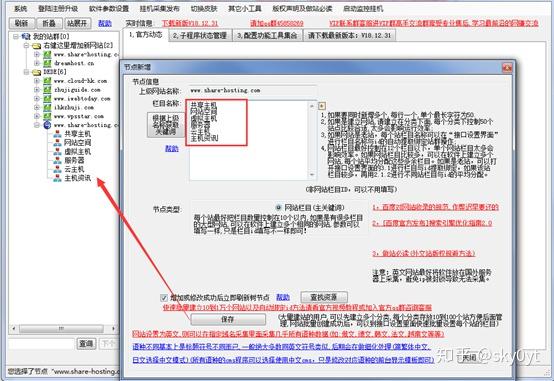Open the 帮助 link under 栏目名称

(x=172, y=149)
